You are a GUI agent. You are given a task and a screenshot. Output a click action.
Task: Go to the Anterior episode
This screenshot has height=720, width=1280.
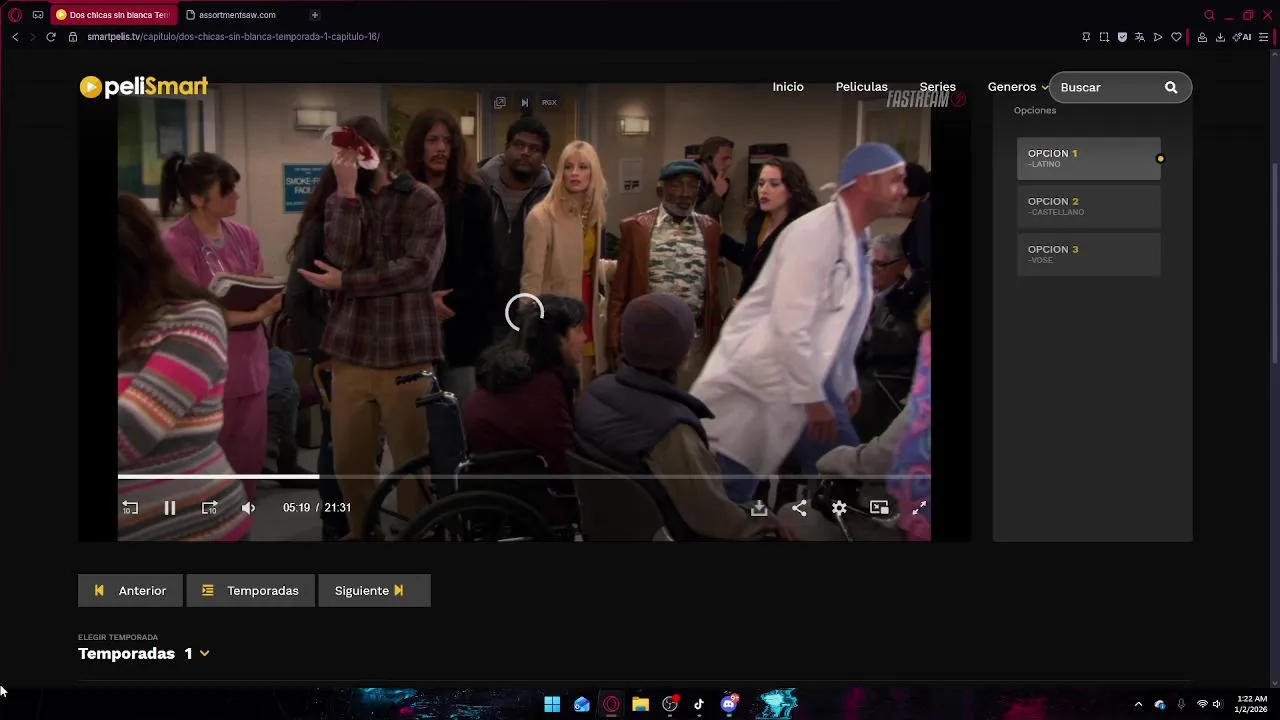(x=130, y=590)
